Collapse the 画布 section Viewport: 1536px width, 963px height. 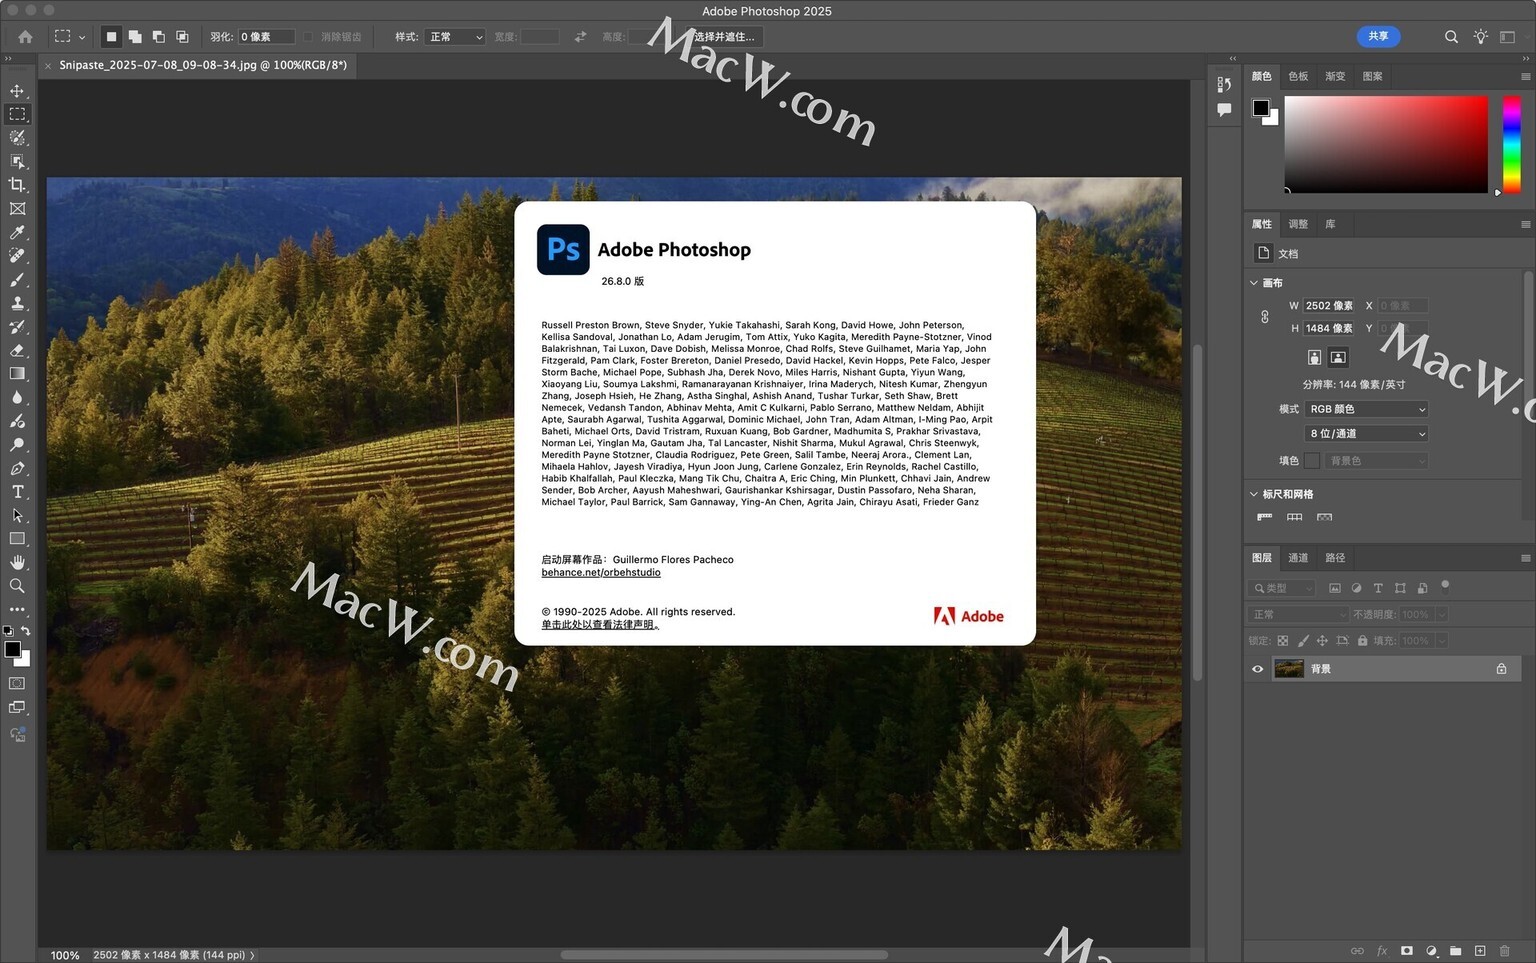(x=1254, y=283)
